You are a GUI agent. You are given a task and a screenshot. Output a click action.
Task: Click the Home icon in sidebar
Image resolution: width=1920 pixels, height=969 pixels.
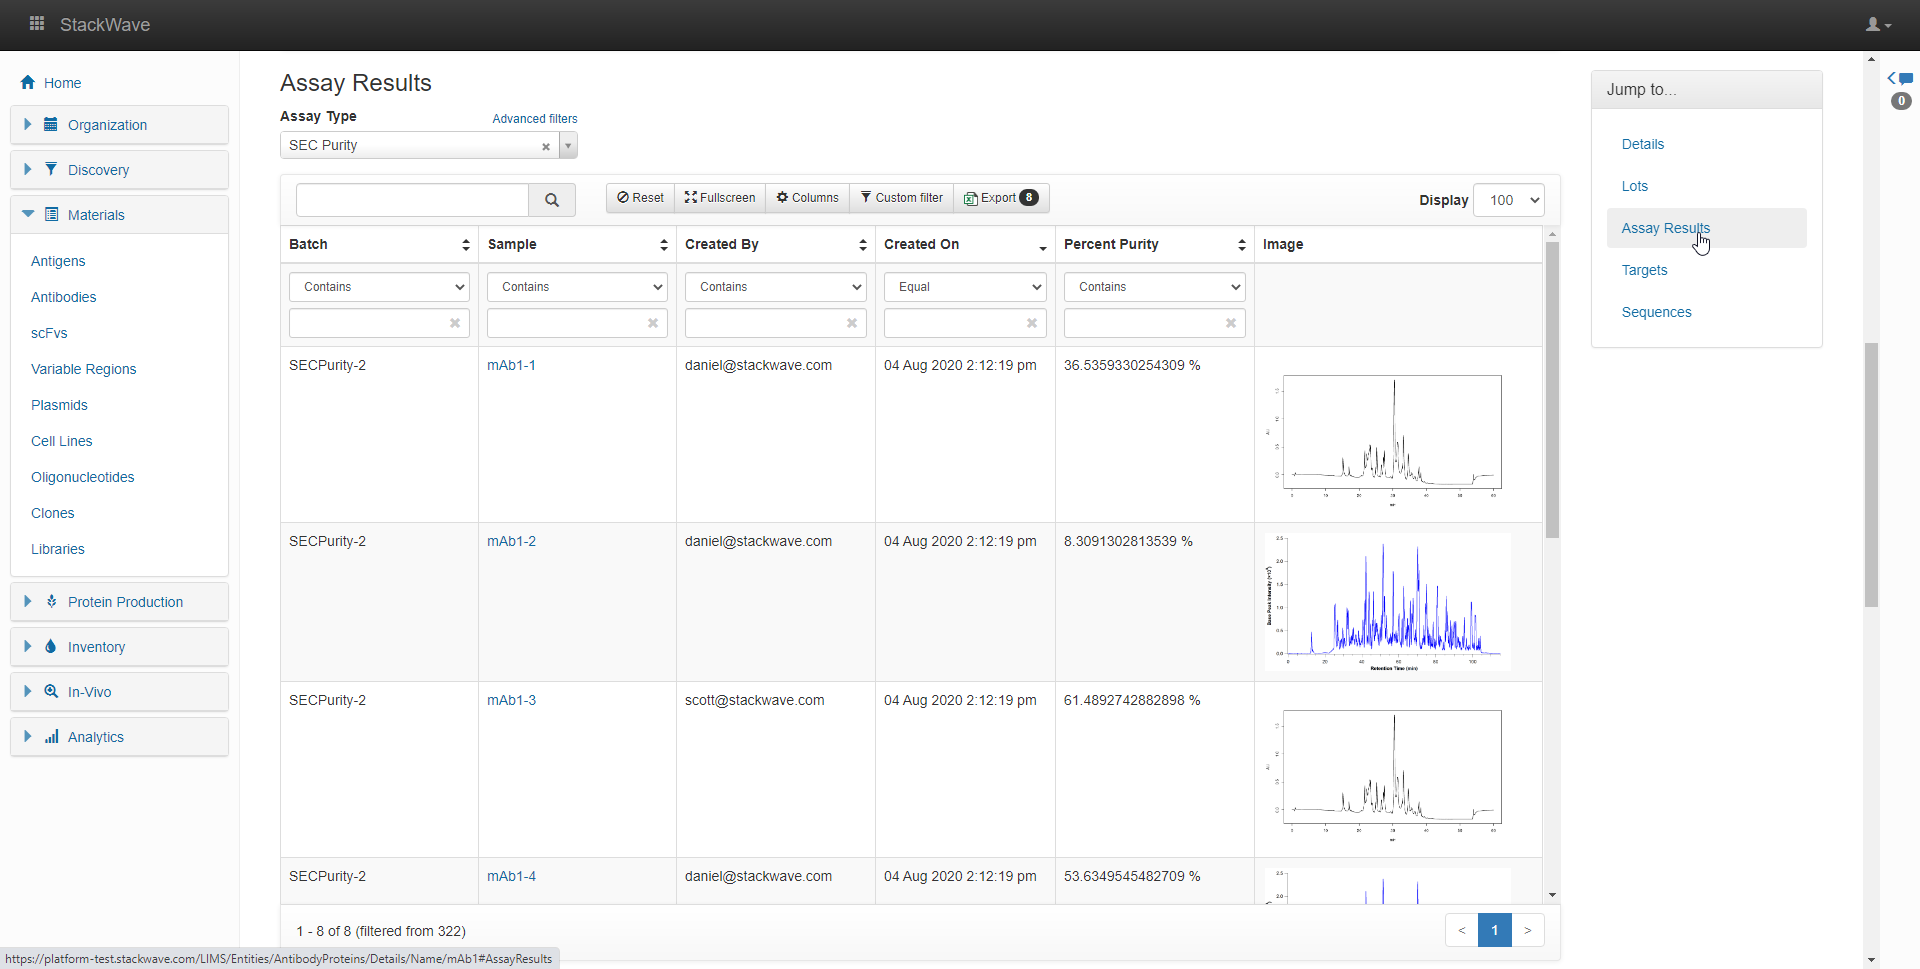coord(28,83)
